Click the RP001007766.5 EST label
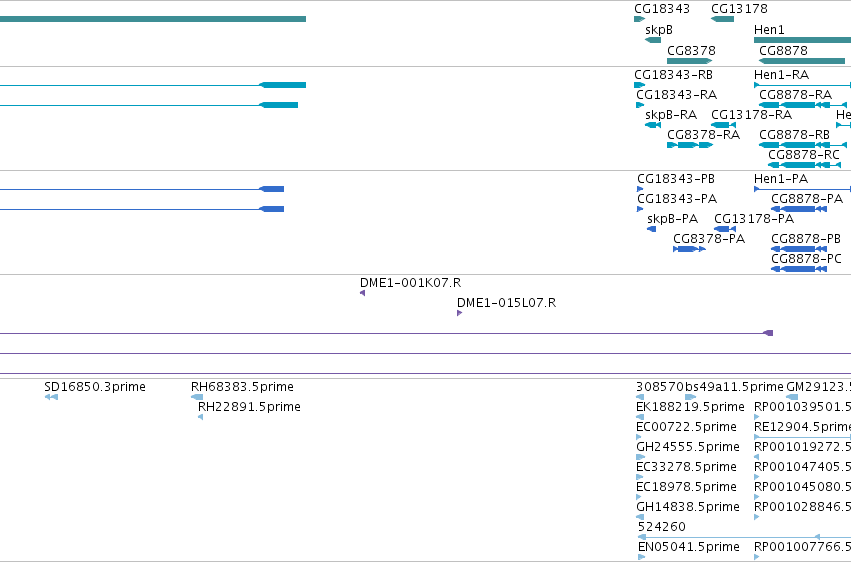The image size is (851, 562). 802,547
